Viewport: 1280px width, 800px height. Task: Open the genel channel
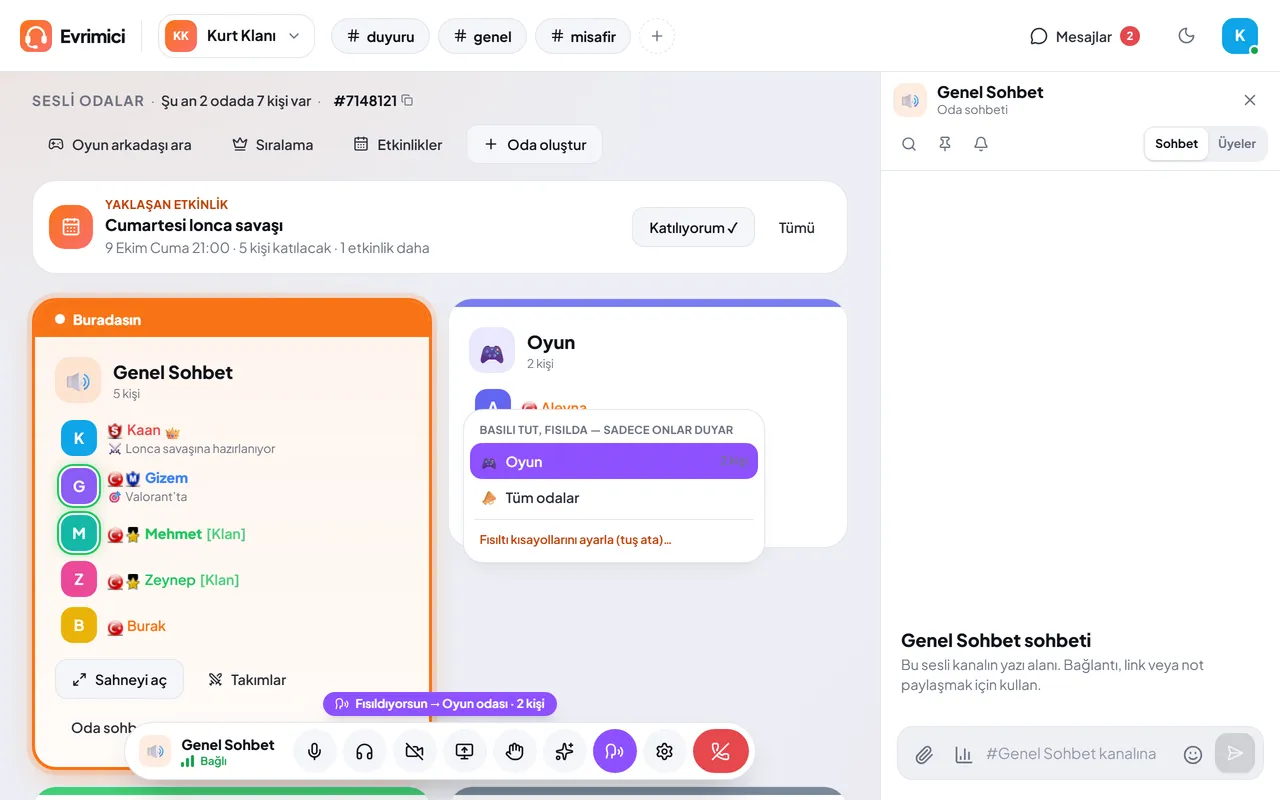(x=483, y=36)
